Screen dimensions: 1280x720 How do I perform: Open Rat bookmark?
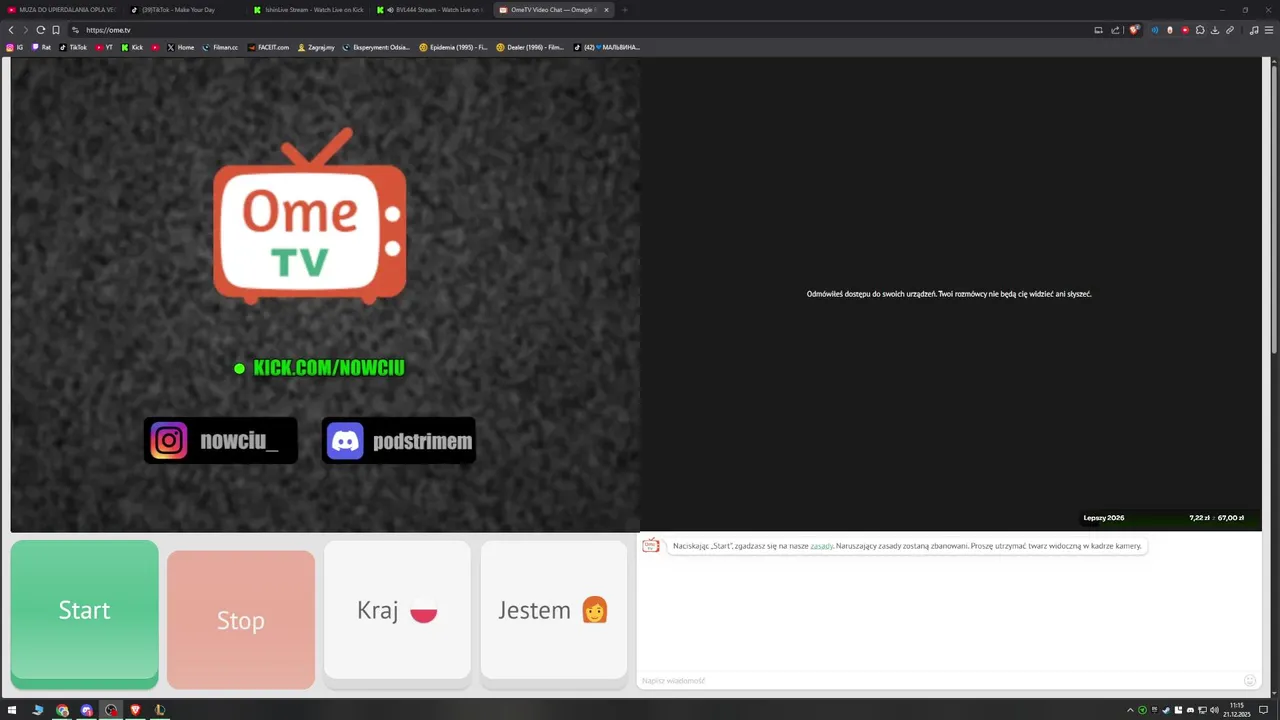click(x=41, y=47)
